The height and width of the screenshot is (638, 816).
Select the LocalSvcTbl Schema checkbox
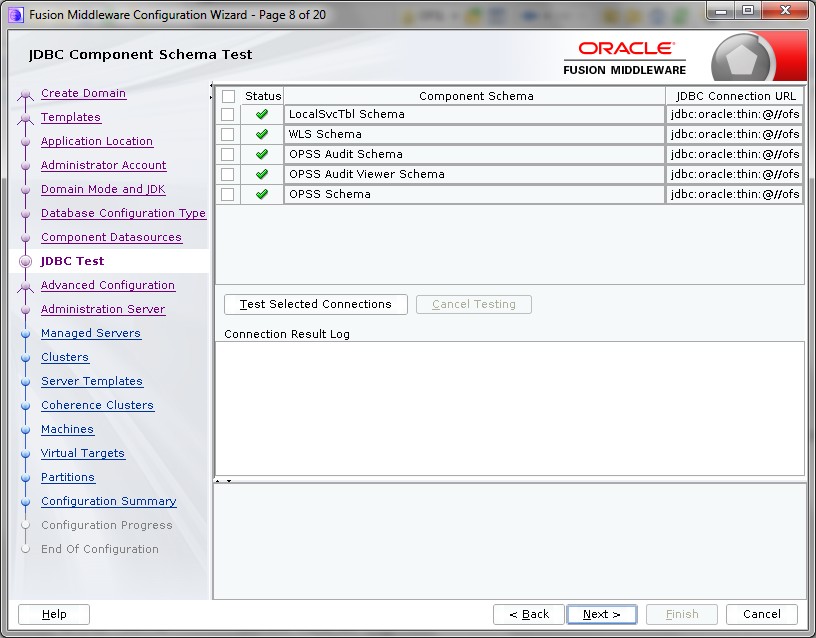point(227,114)
